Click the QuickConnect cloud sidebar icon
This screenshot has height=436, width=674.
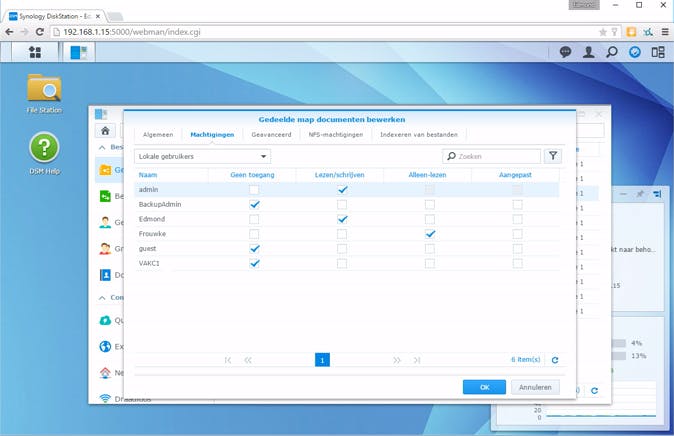pos(105,320)
